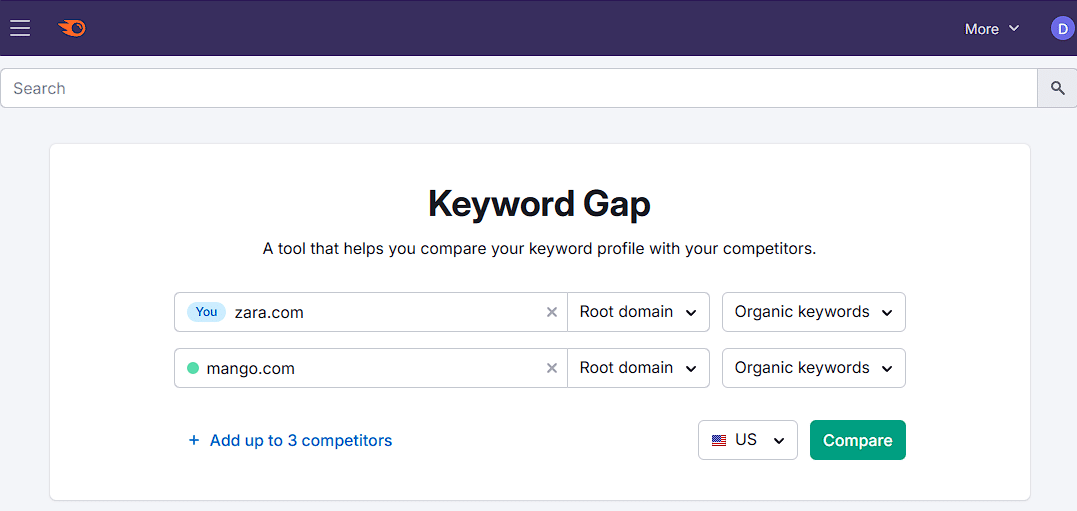Screen dimensions: 1077x511
Task: Open Organic keywords dropdown for mango.com
Action: [x=814, y=368]
